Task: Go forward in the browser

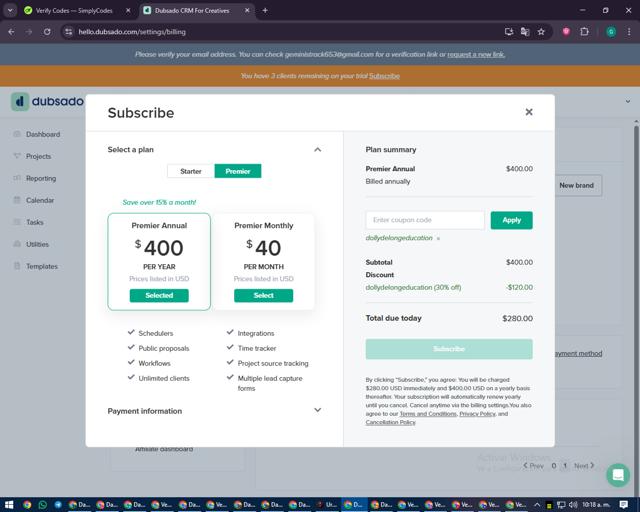Action: [29, 32]
